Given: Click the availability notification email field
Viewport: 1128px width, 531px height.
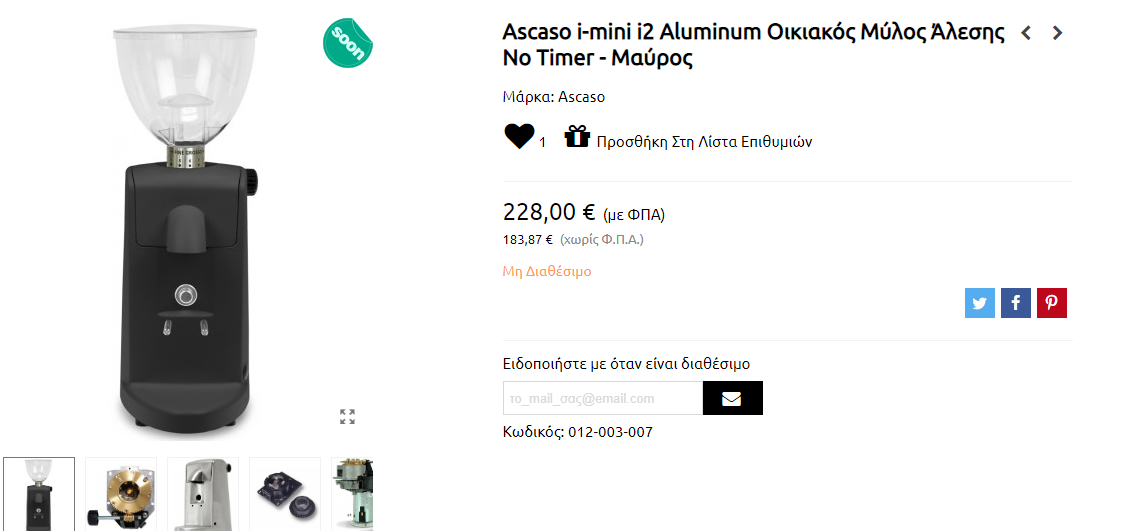Looking at the screenshot, I should pyautogui.click(x=603, y=398).
